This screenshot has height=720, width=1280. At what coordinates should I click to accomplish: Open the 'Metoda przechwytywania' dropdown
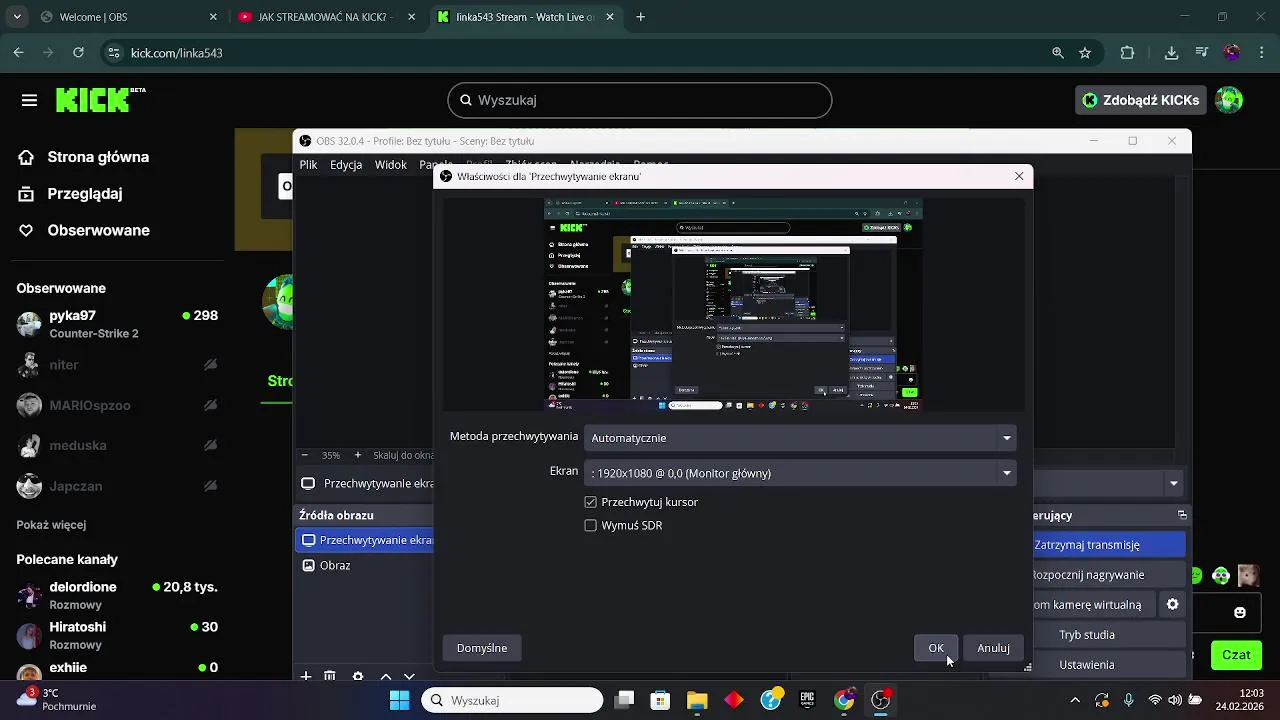click(800, 438)
